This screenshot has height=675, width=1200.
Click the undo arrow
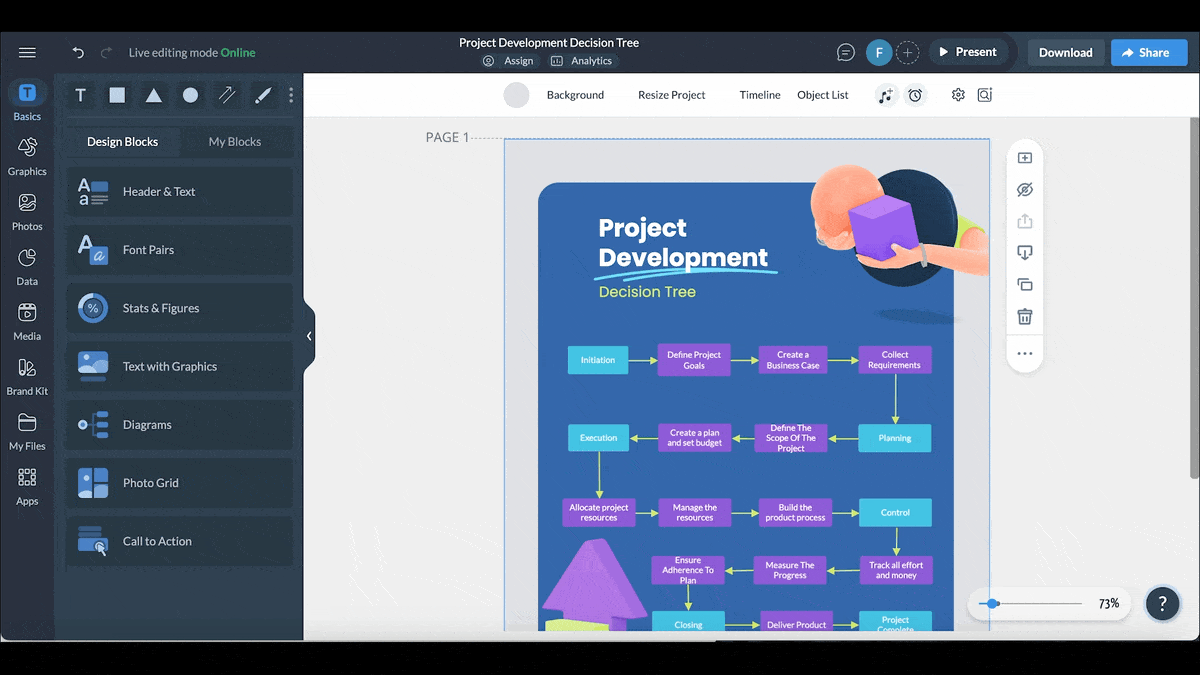(78, 53)
